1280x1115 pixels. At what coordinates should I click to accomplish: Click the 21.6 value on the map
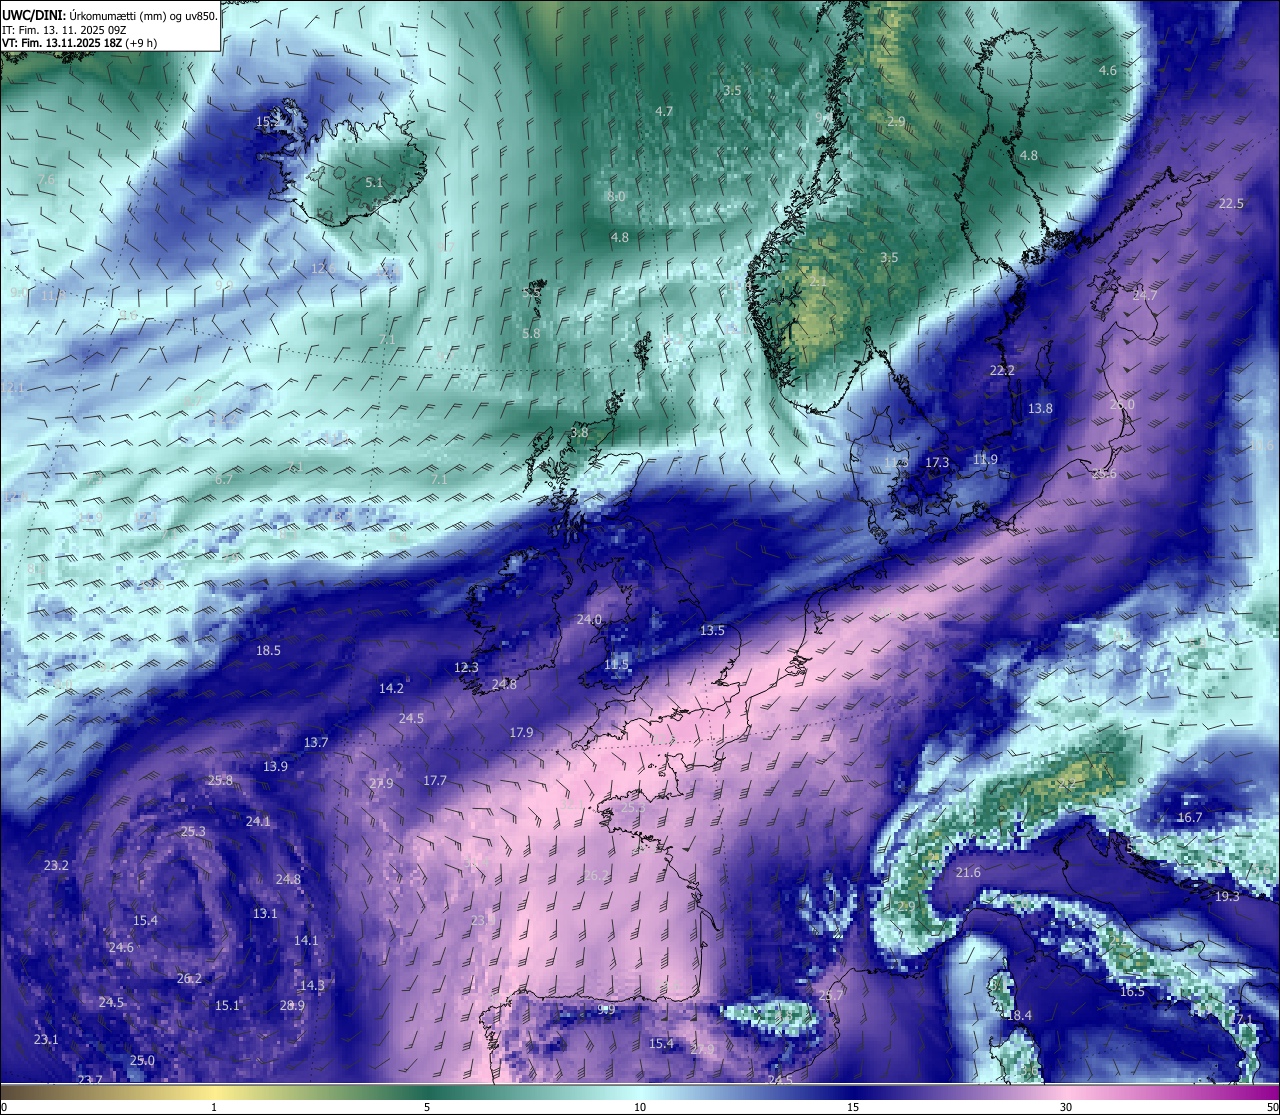968,872
